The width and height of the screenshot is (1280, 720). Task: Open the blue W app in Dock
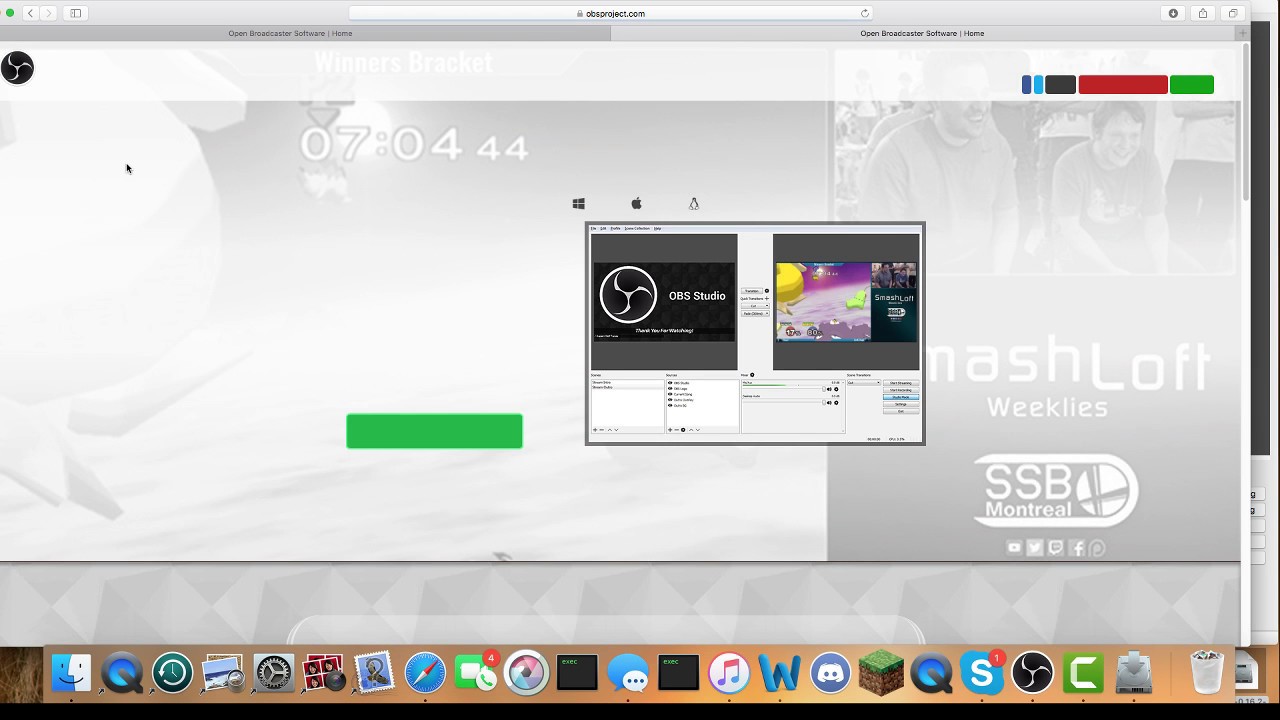779,673
